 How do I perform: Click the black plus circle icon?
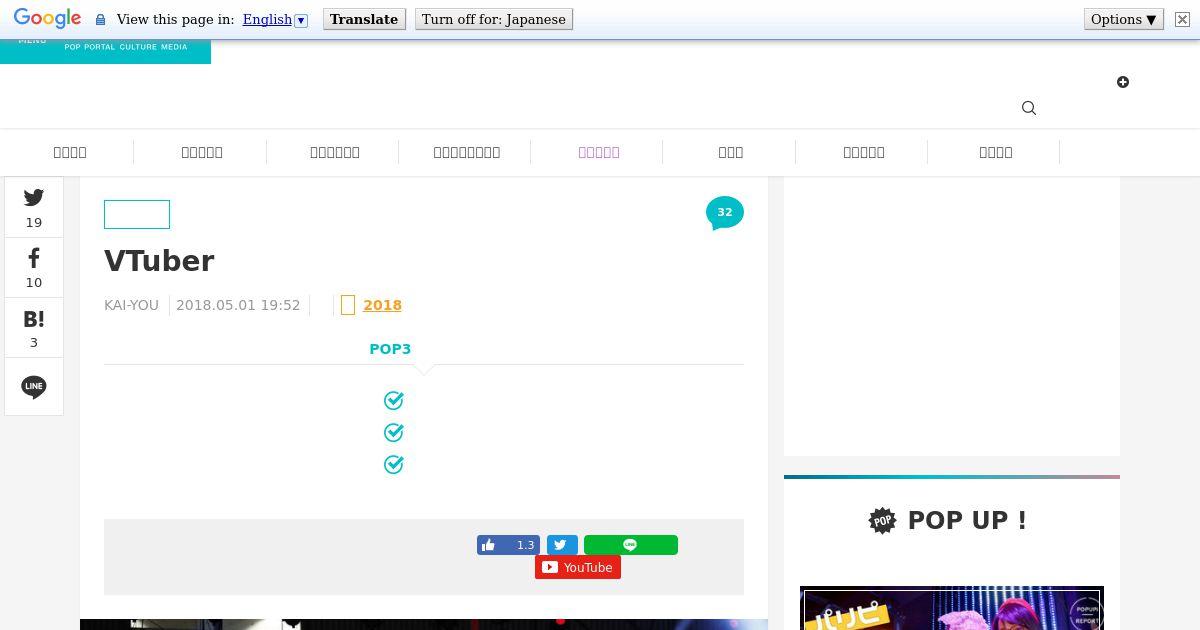[1123, 82]
